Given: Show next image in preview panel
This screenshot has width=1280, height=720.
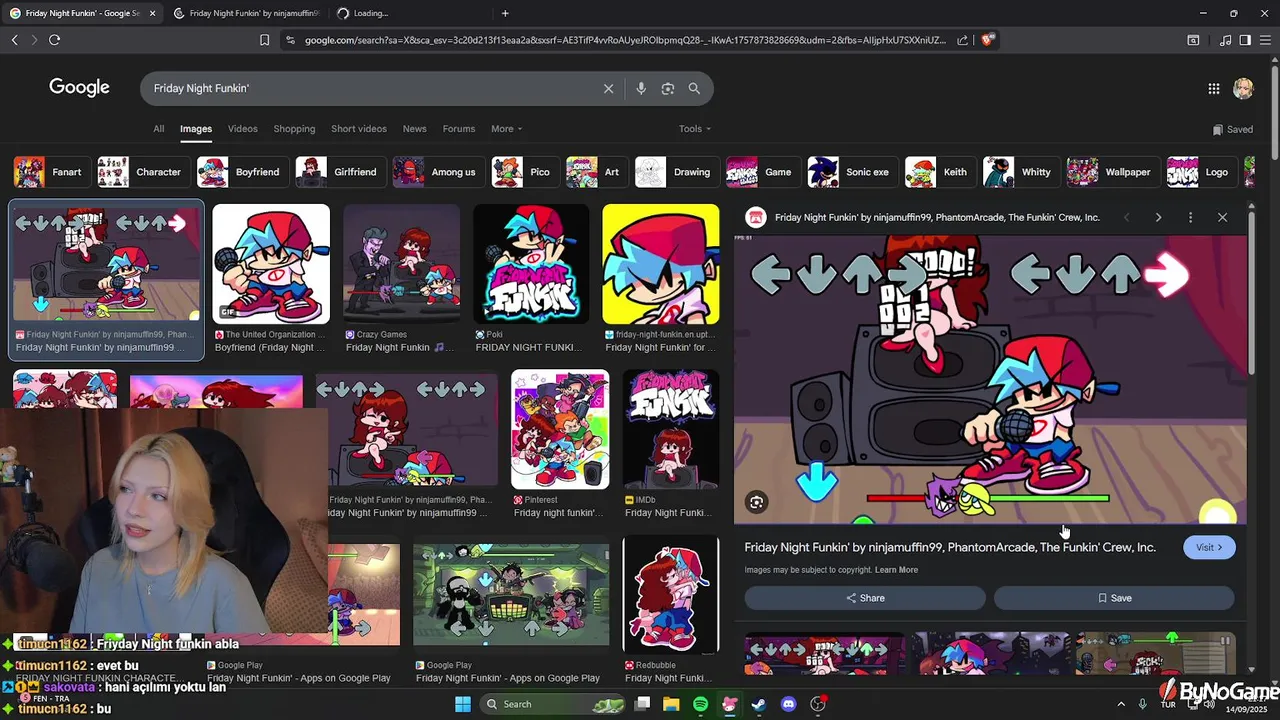Looking at the screenshot, I should [x=1158, y=217].
